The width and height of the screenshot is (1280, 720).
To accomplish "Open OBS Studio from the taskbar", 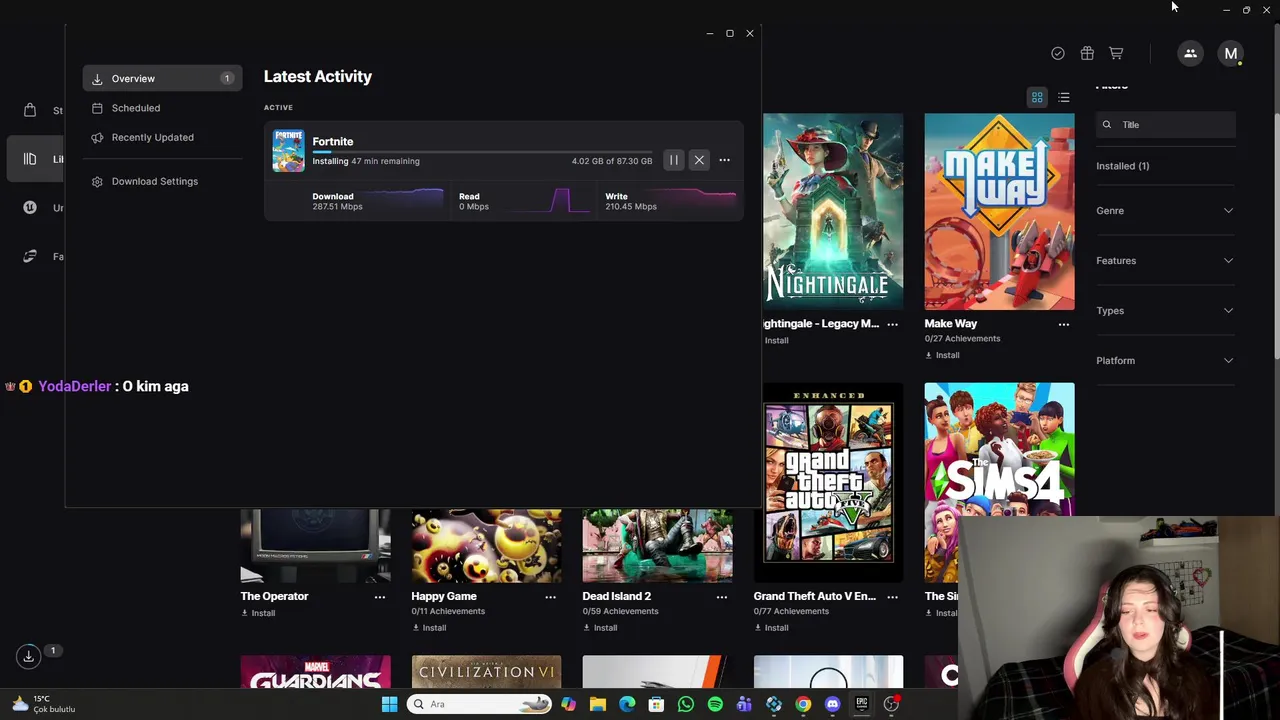I will click(891, 704).
